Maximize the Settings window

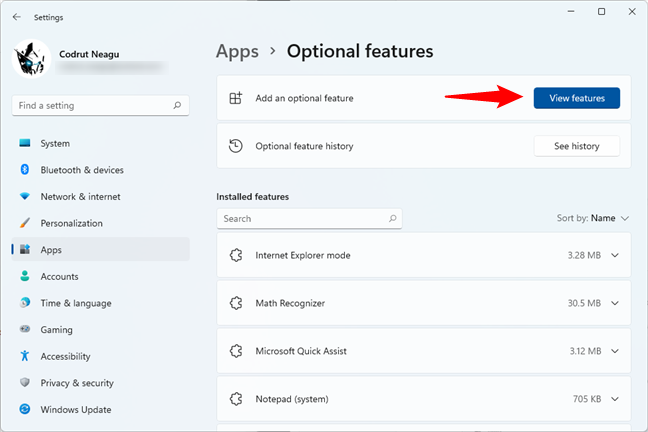pyautogui.click(x=602, y=12)
